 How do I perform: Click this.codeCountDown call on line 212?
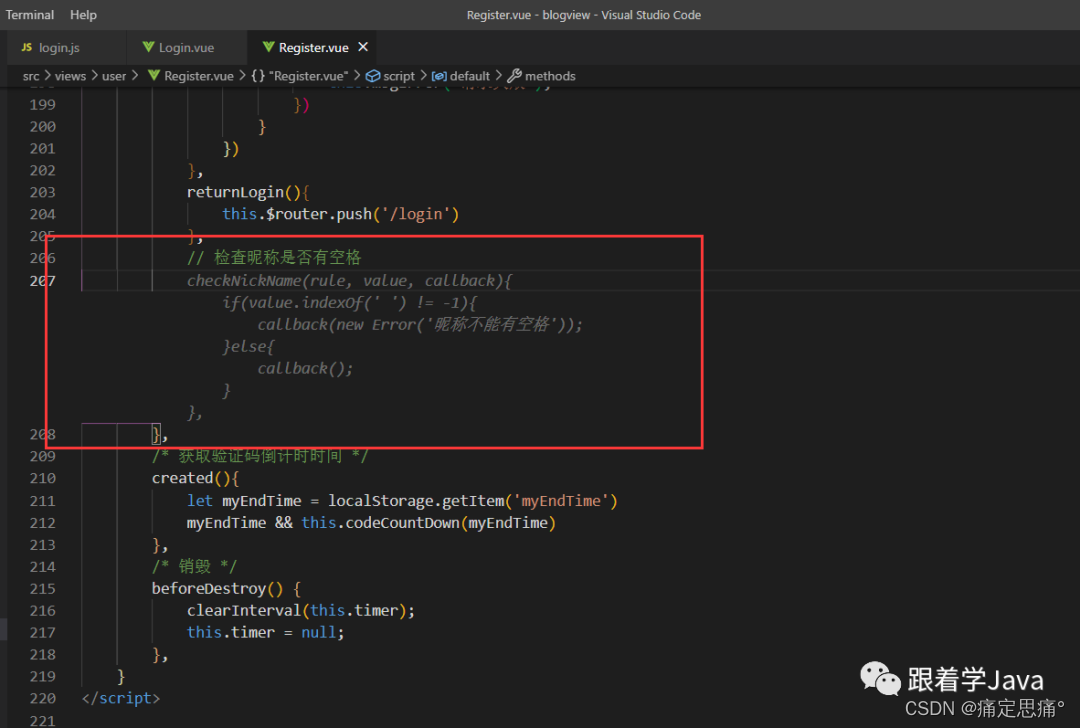coord(380,523)
